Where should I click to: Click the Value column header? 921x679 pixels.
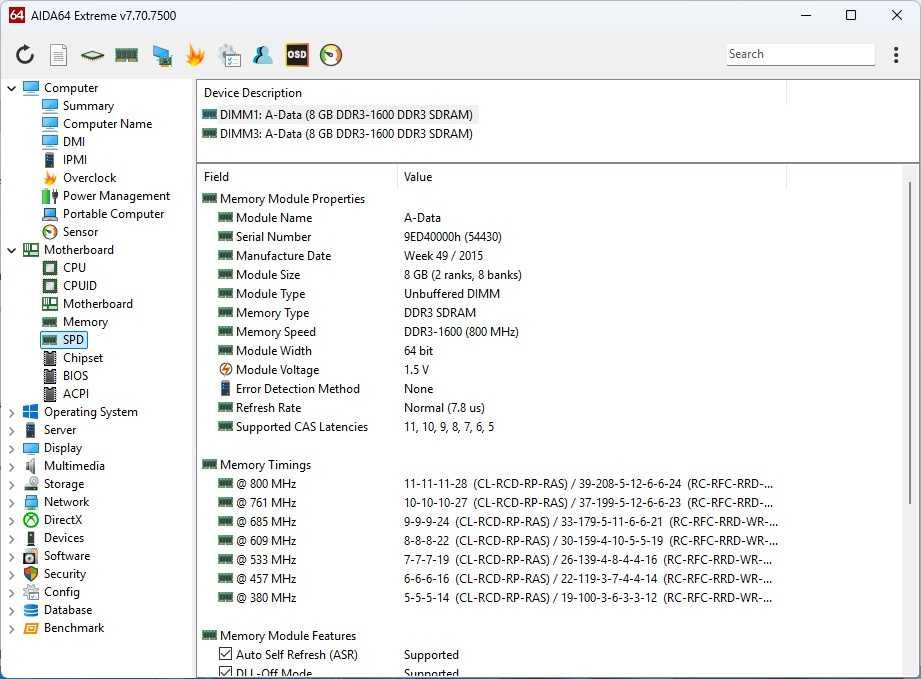click(591, 177)
